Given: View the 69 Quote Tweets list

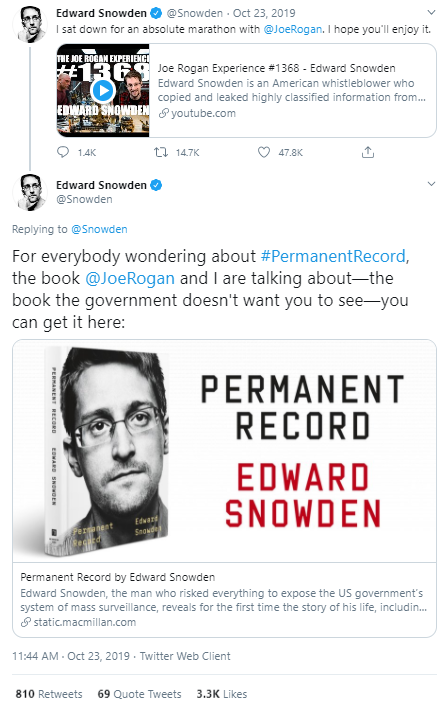Looking at the screenshot, I should click(139, 694).
